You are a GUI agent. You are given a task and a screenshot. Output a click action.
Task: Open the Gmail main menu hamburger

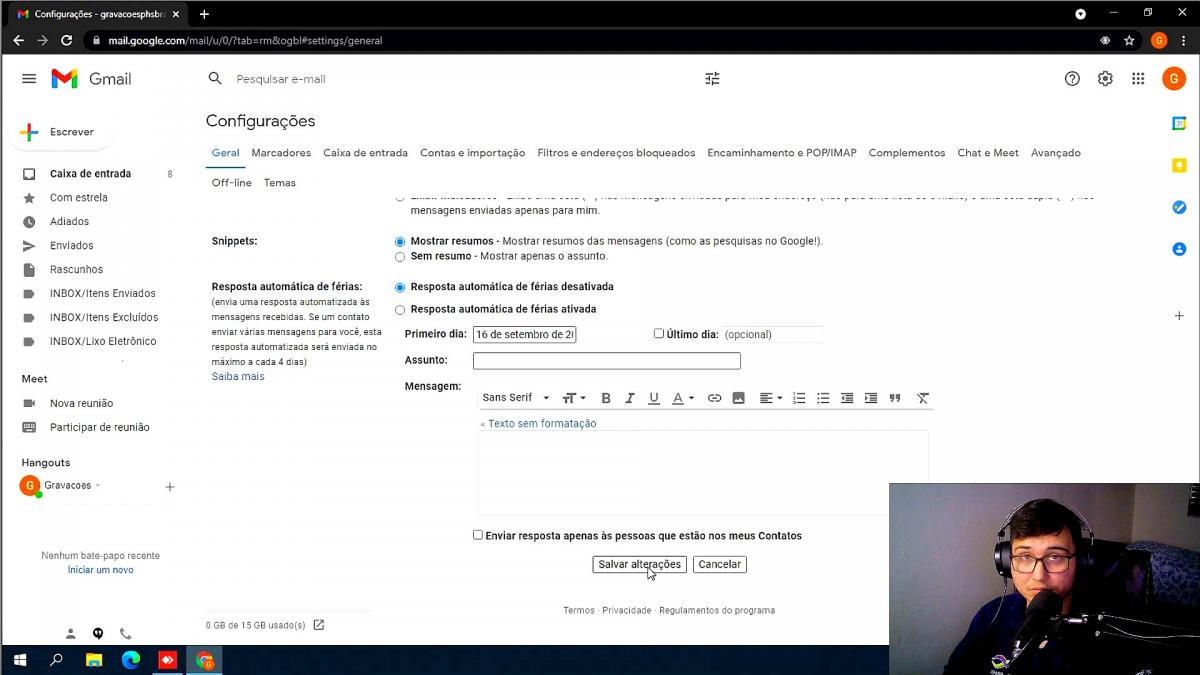click(29, 79)
